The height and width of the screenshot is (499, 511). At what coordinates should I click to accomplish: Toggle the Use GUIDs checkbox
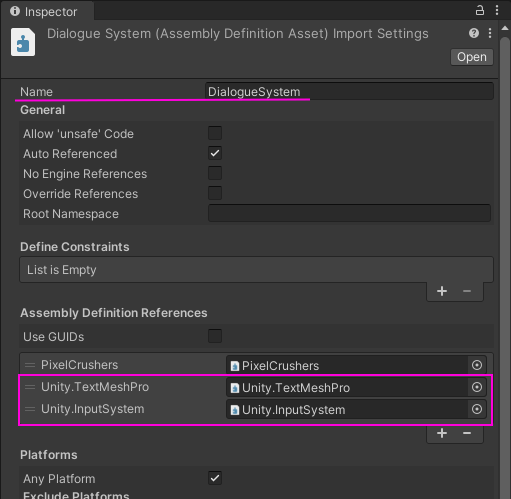pyautogui.click(x=215, y=336)
